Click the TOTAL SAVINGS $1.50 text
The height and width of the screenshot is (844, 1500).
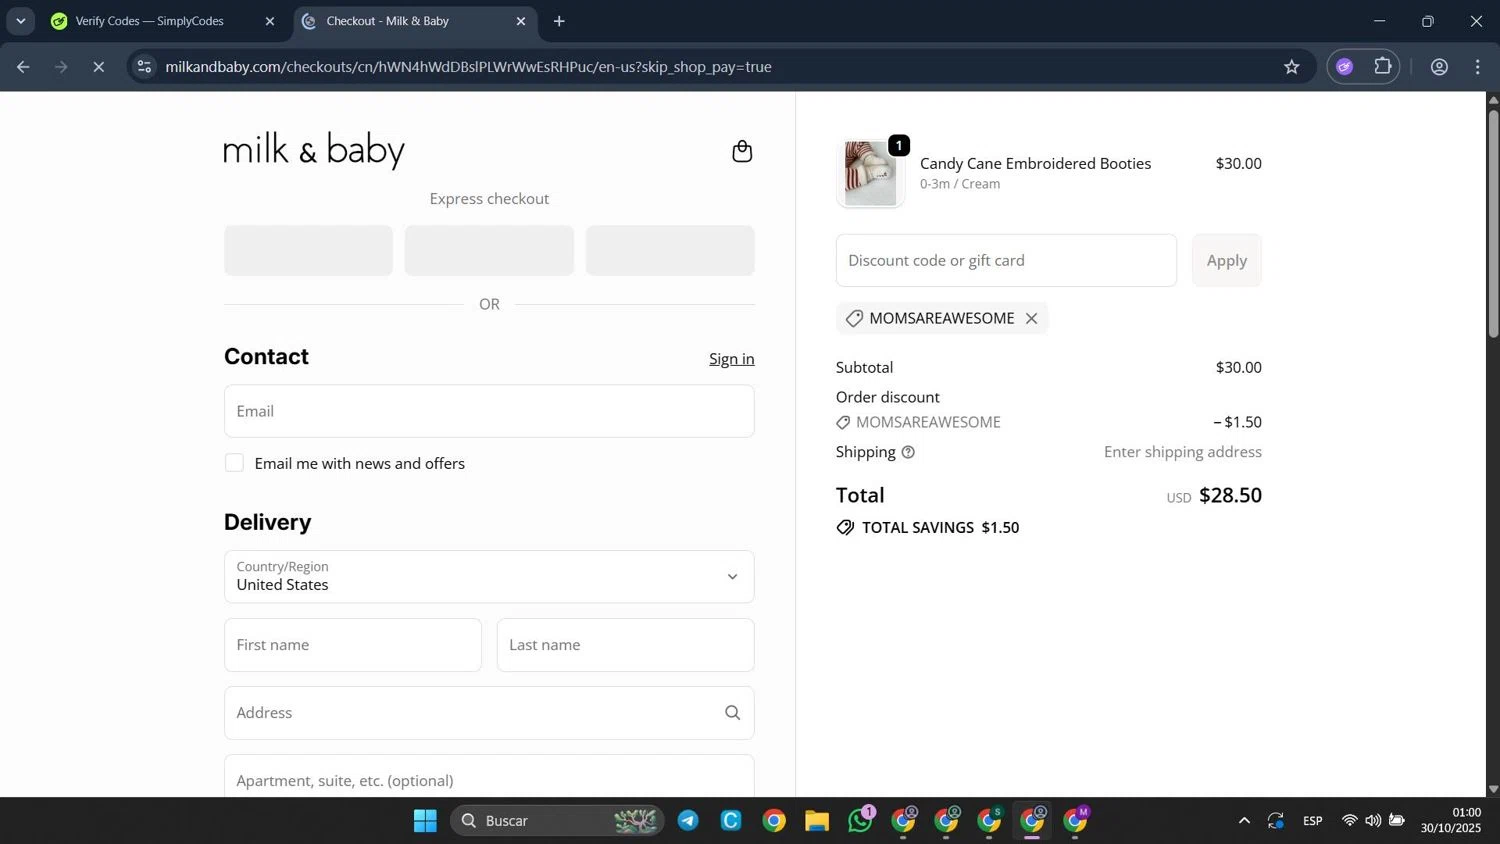(x=940, y=528)
